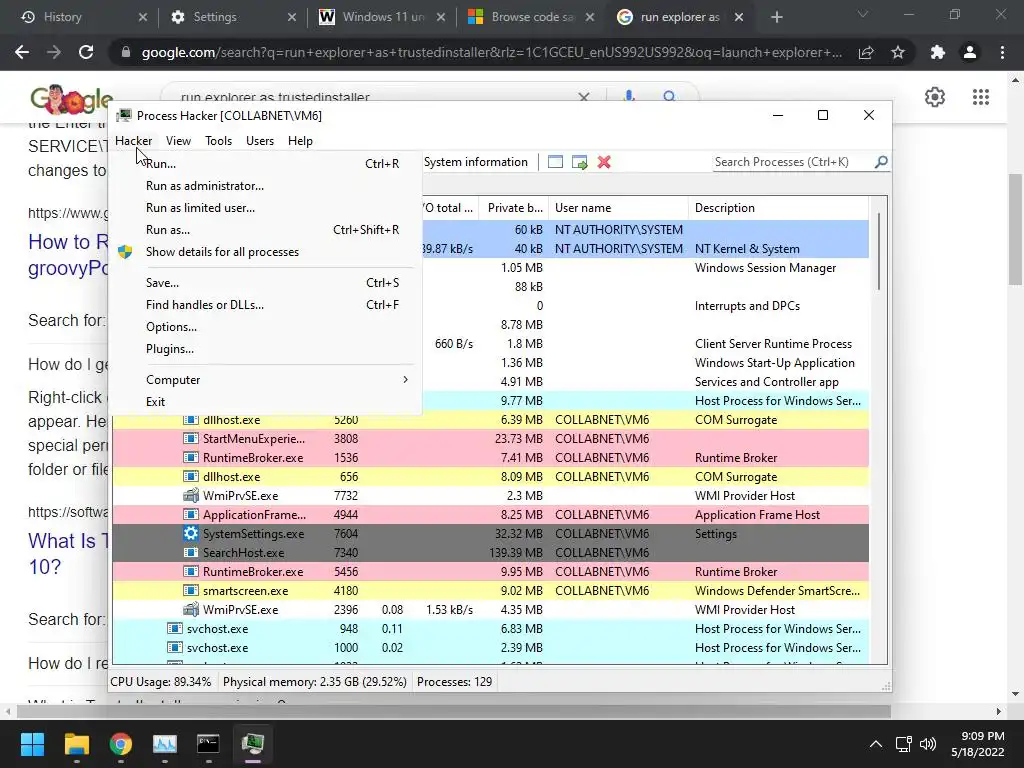Click the System information toolbar button
The width and height of the screenshot is (1024, 768).
(475, 162)
